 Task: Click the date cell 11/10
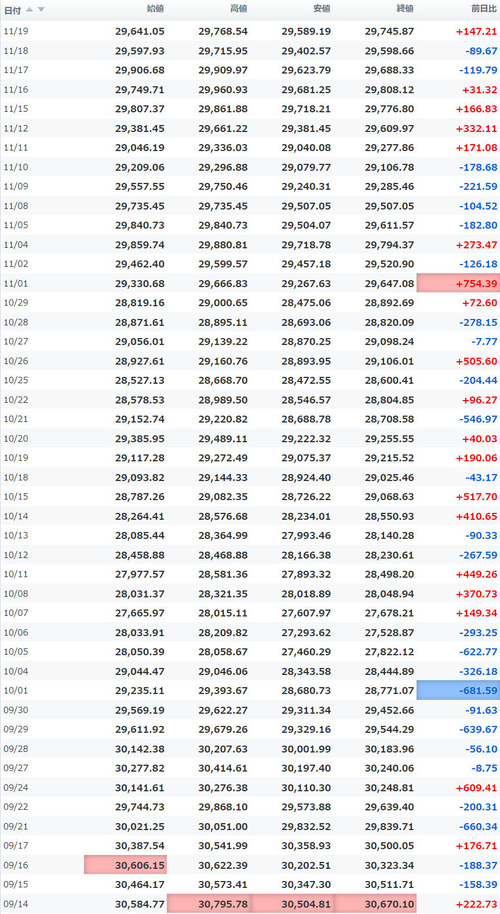16,167
